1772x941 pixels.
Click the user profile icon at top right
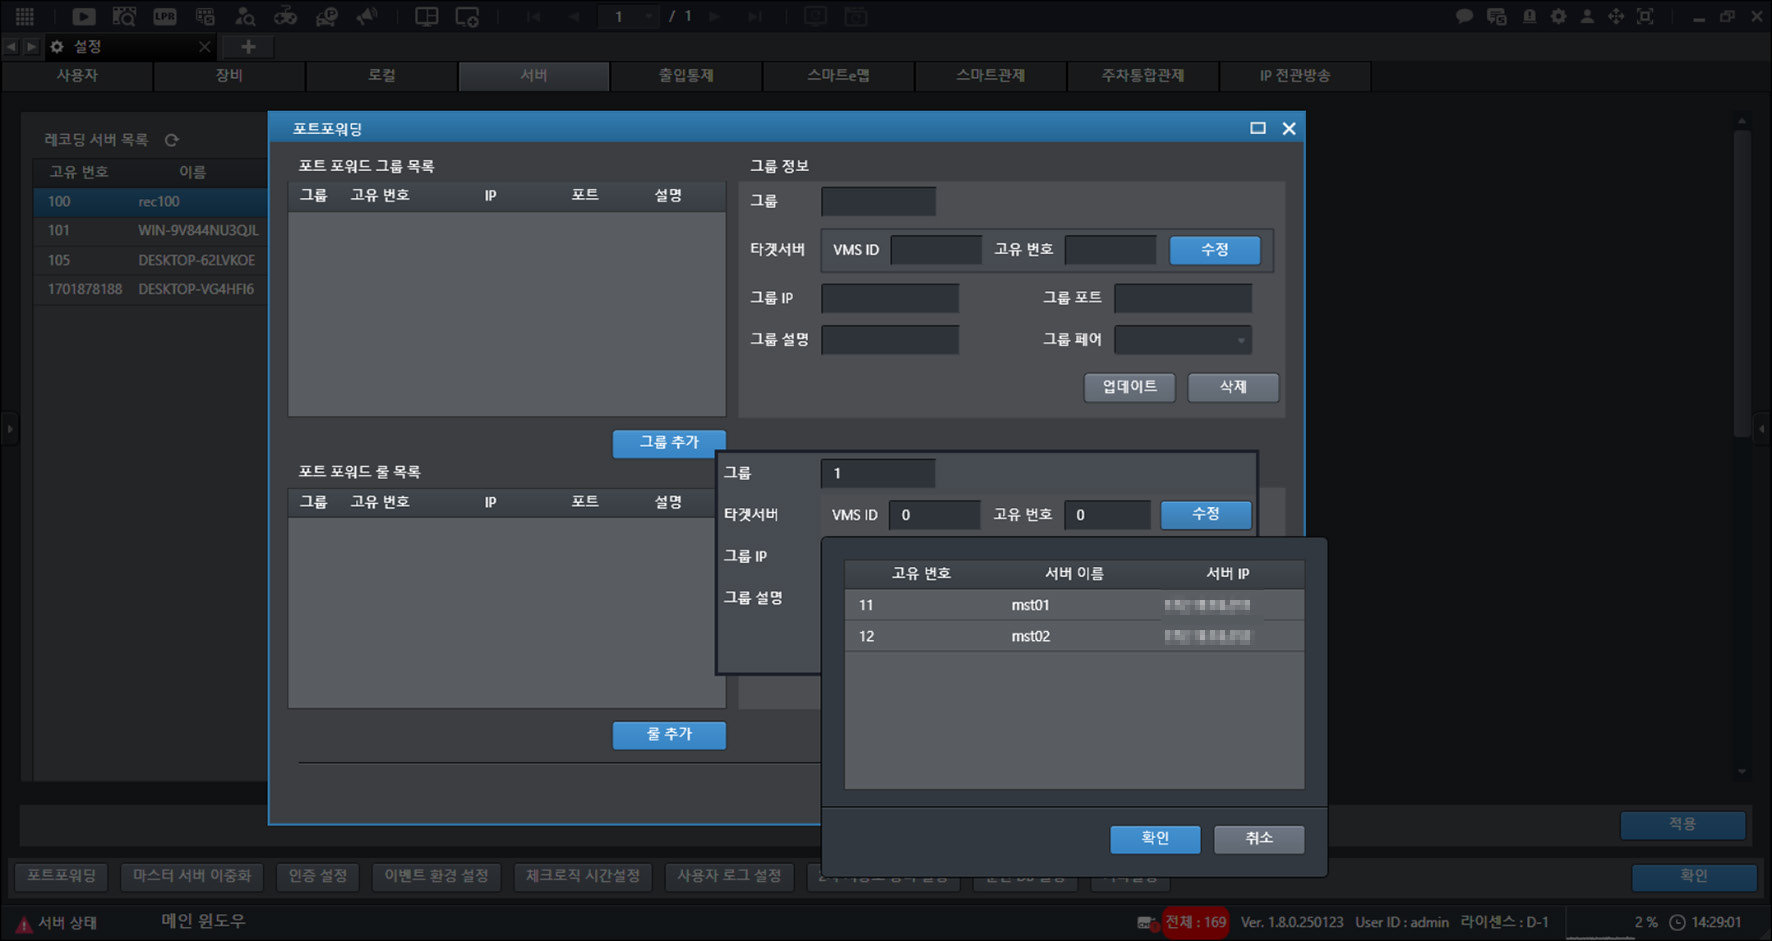(x=1587, y=16)
